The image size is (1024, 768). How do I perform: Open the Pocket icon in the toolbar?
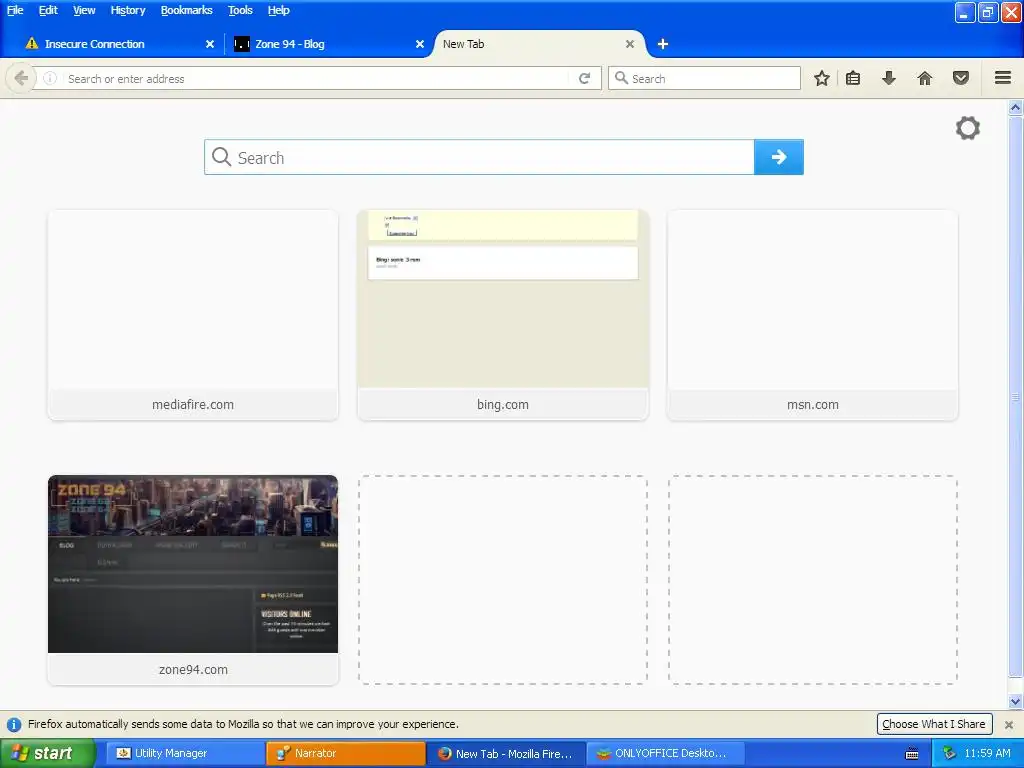pyautogui.click(x=961, y=78)
